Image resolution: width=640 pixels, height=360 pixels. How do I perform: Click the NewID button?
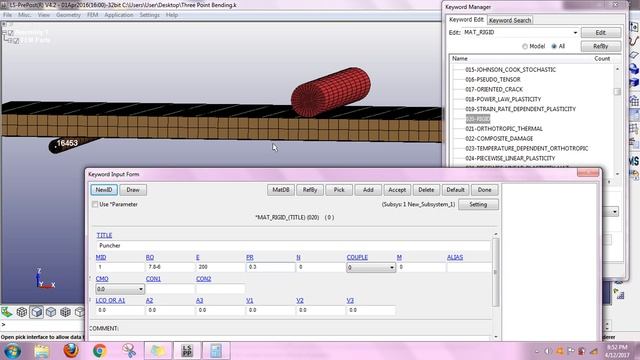click(x=104, y=190)
